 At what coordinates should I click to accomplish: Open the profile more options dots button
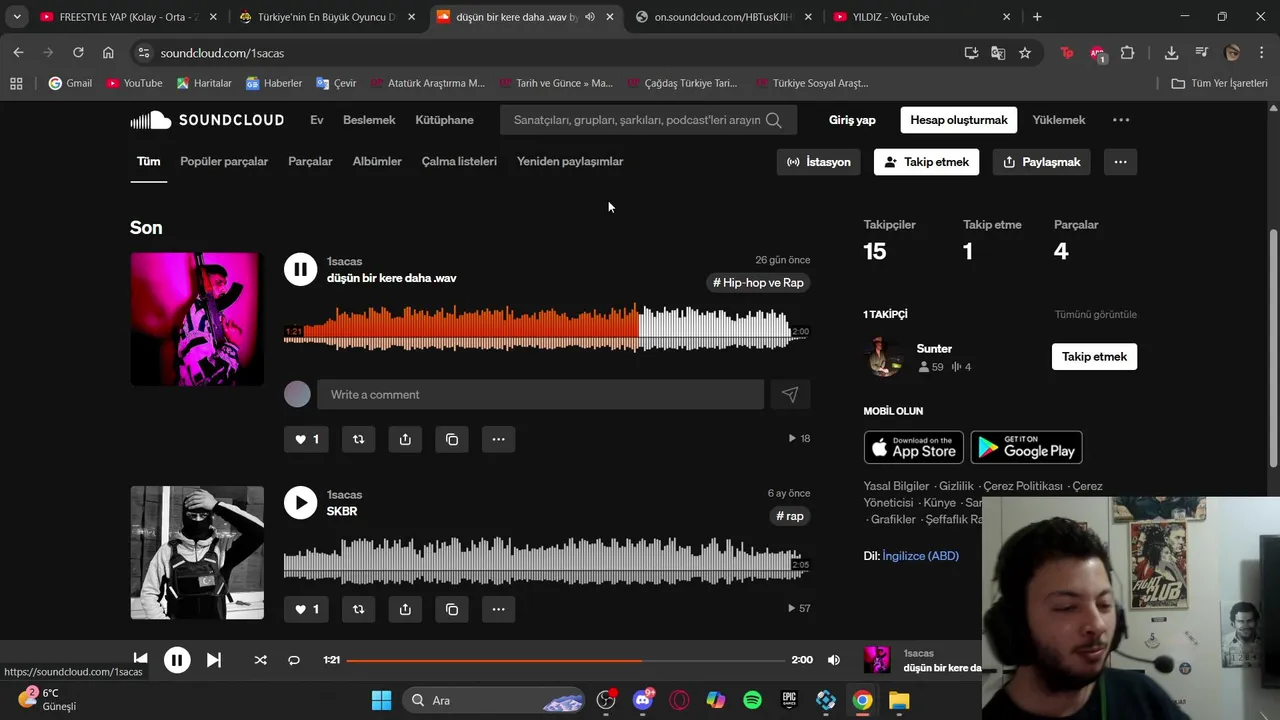pos(1120,162)
